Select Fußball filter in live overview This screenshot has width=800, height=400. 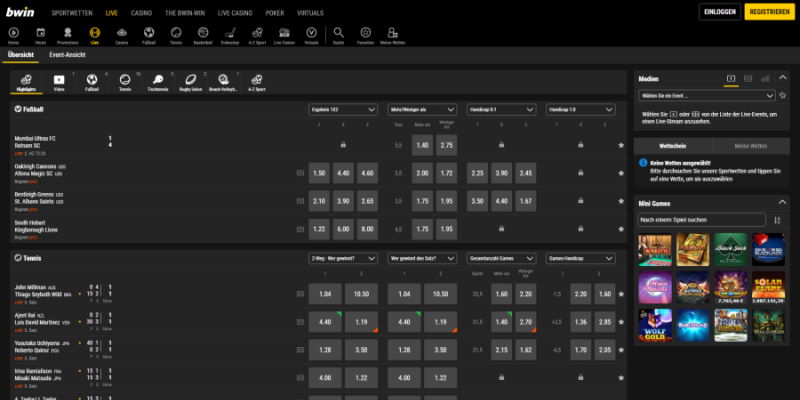click(x=92, y=83)
